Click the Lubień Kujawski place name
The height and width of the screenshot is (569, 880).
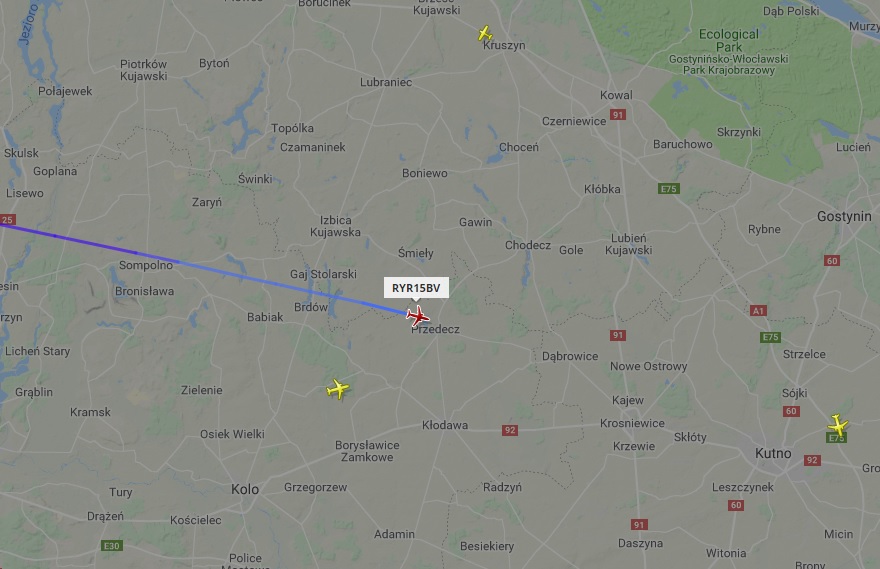pyautogui.click(x=629, y=244)
